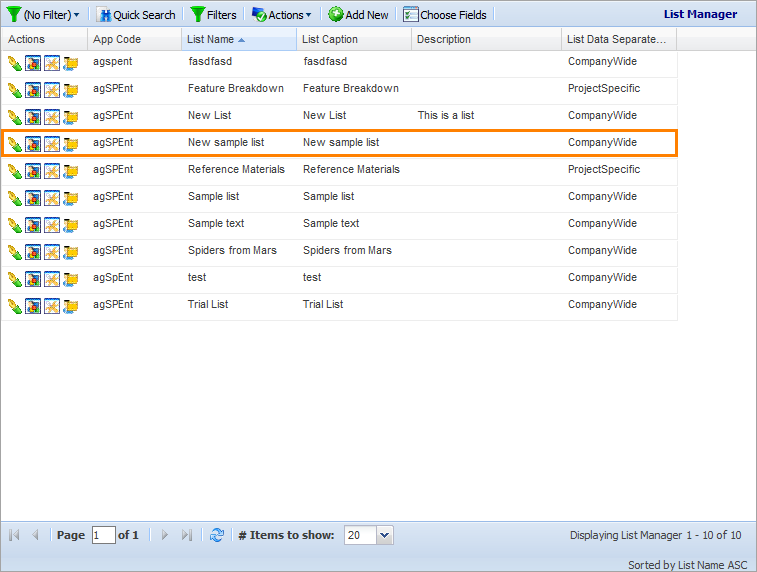Viewport: 757px width, 572px height.
Task: Edit the Feature Breakdown list with pen icon
Action: pos(14,90)
